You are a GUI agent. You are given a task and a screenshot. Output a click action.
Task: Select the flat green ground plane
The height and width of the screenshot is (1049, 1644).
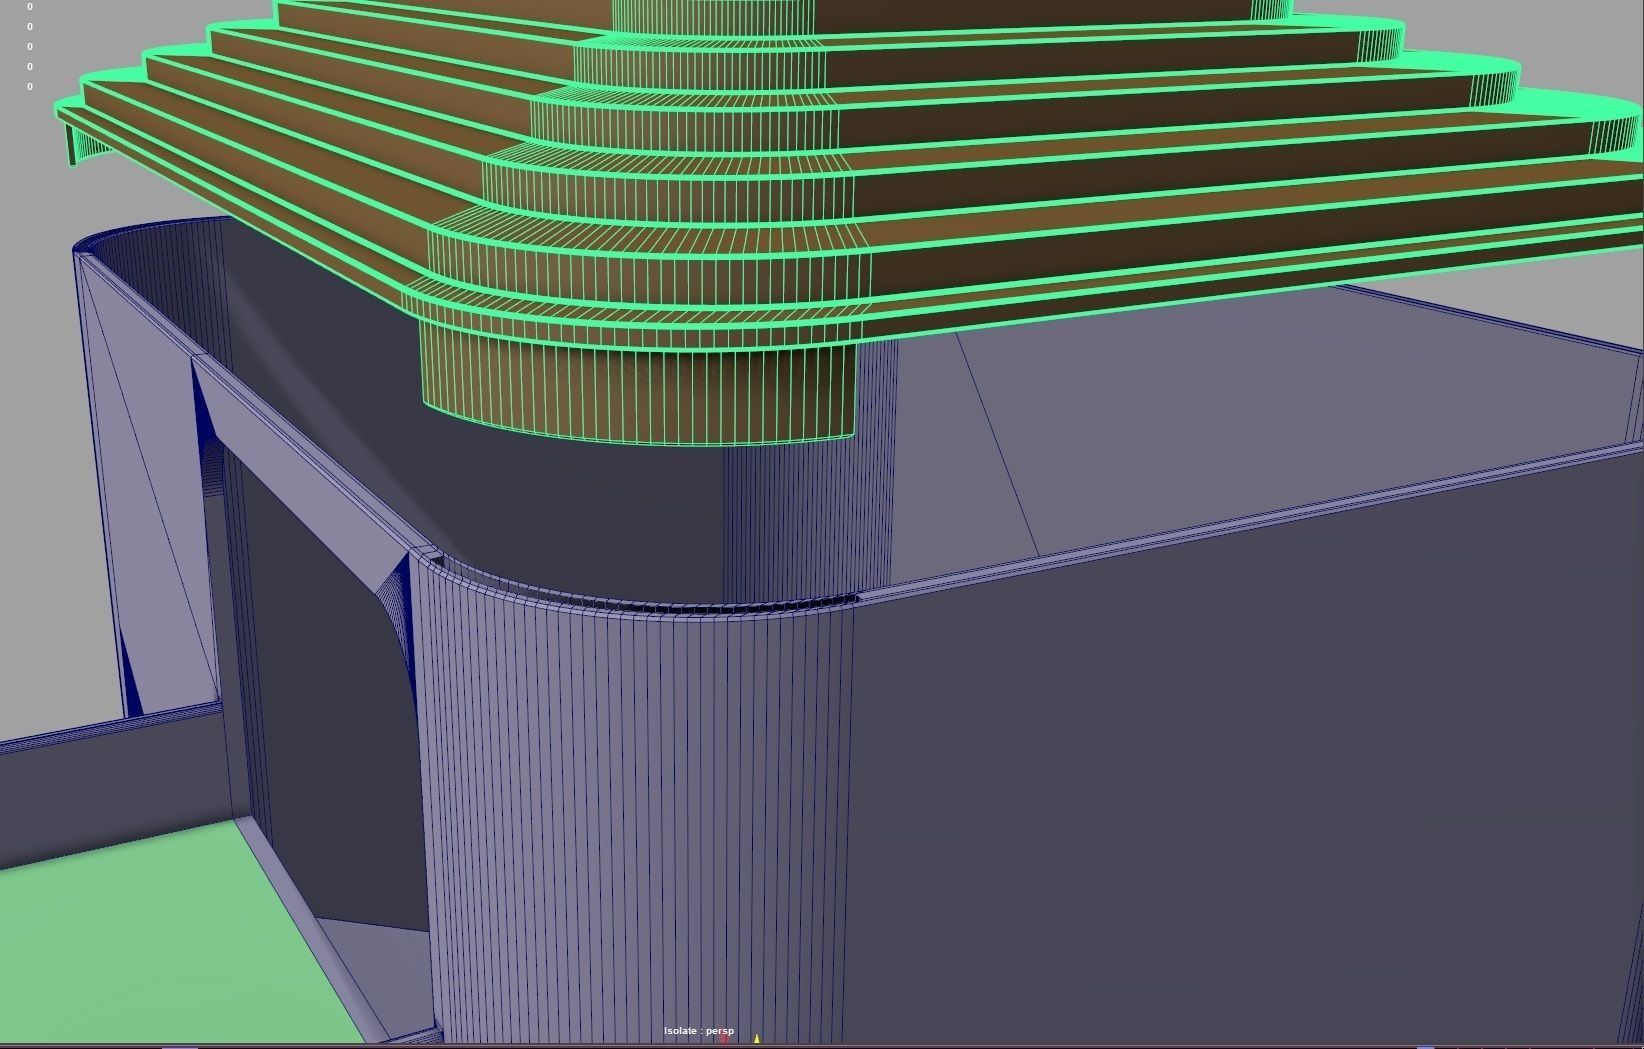coord(170,940)
